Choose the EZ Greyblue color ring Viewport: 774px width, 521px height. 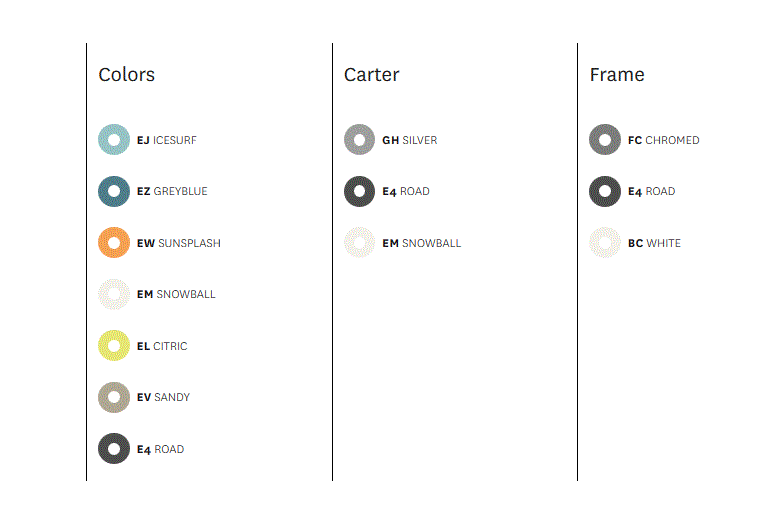point(114,191)
